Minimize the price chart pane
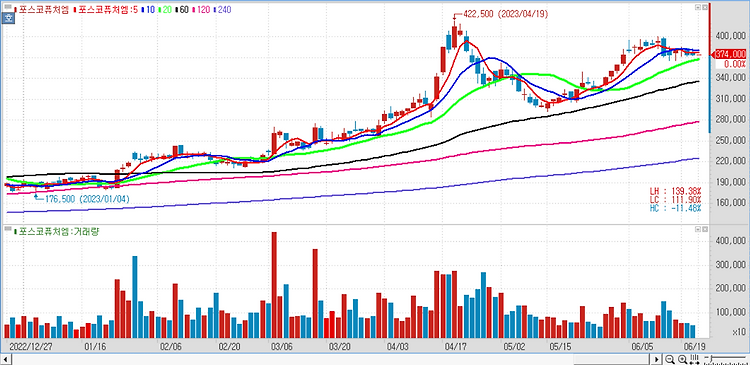750x365 pixels. (698, 7)
